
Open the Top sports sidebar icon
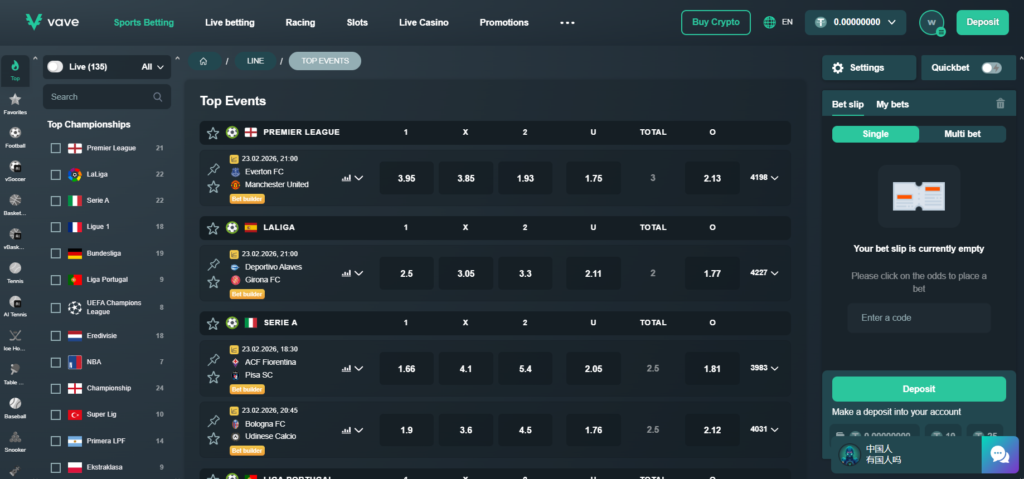click(x=15, y=71)
